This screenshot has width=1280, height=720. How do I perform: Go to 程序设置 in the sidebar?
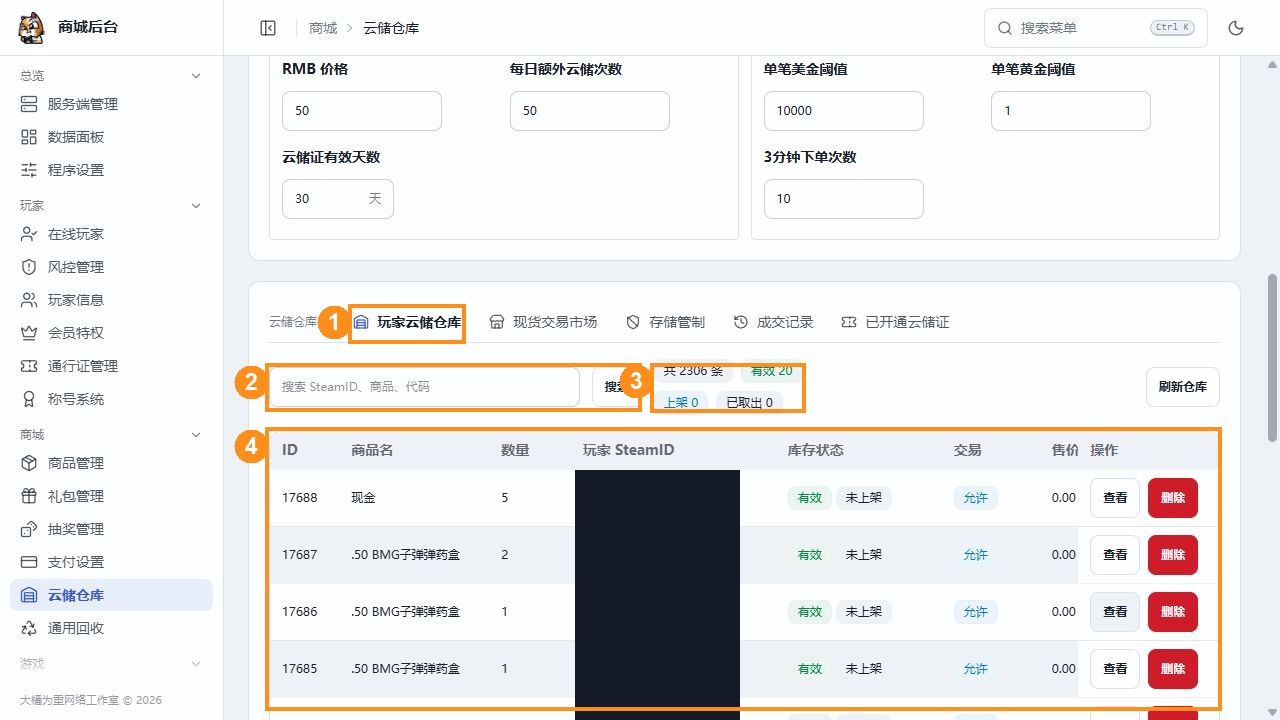[x=111, y=170]
